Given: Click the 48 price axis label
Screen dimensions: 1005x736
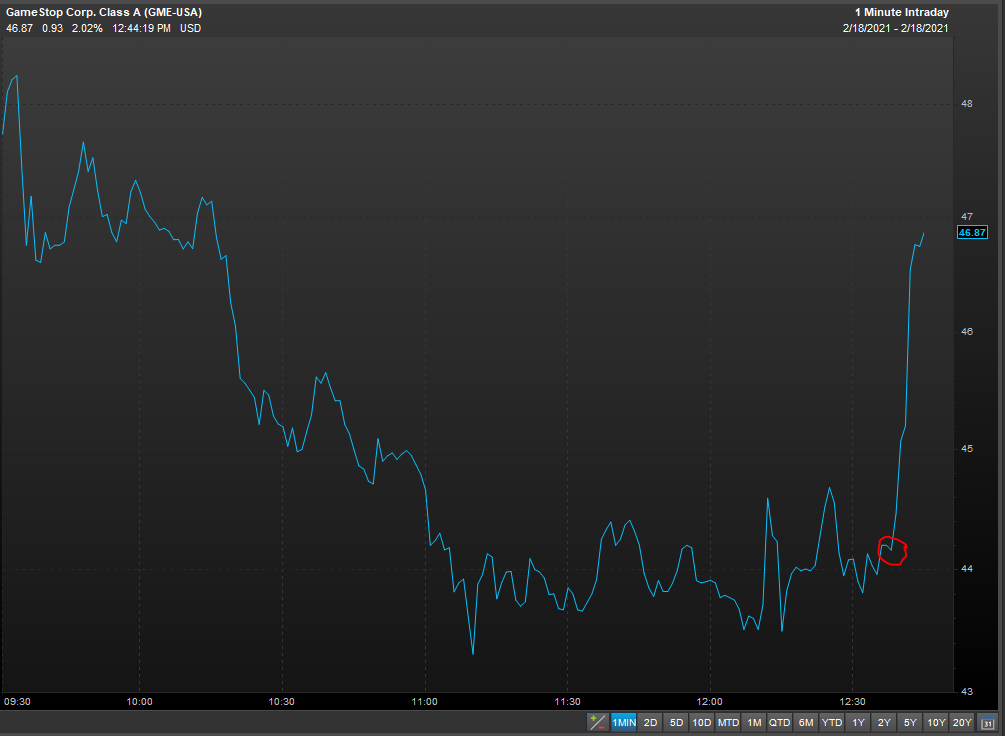Looking at the screenshot, I should point(967,104).
